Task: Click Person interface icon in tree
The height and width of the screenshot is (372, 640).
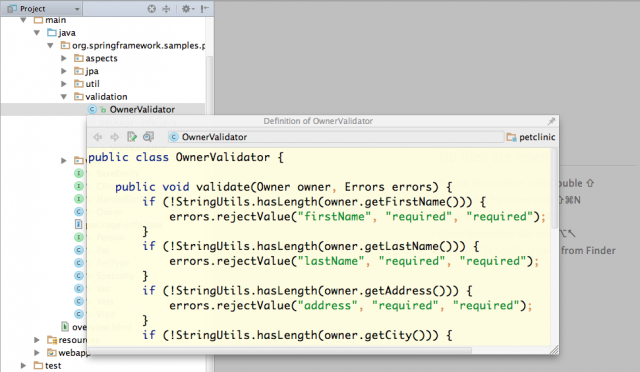Action: (x=79, y=237)
